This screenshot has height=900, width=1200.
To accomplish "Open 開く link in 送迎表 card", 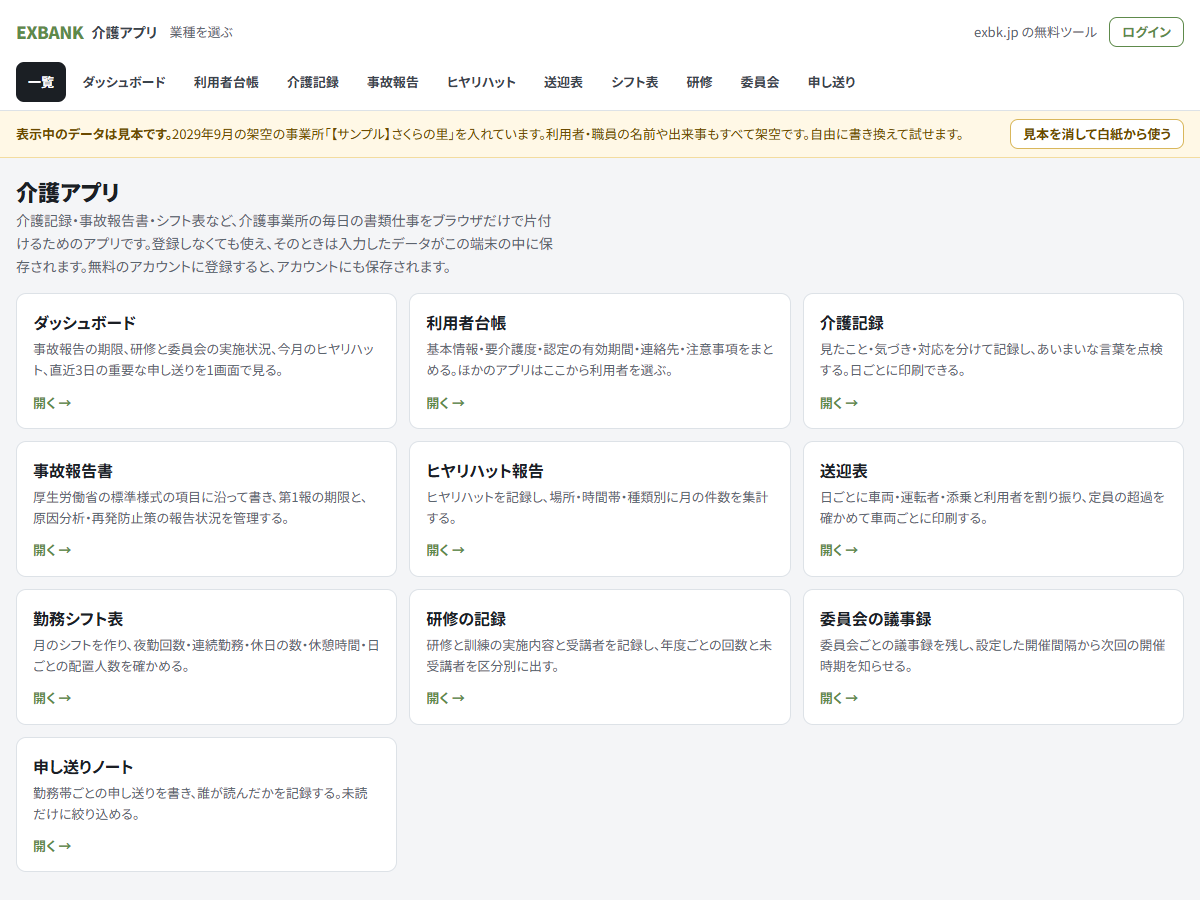I will pos(839,550).
